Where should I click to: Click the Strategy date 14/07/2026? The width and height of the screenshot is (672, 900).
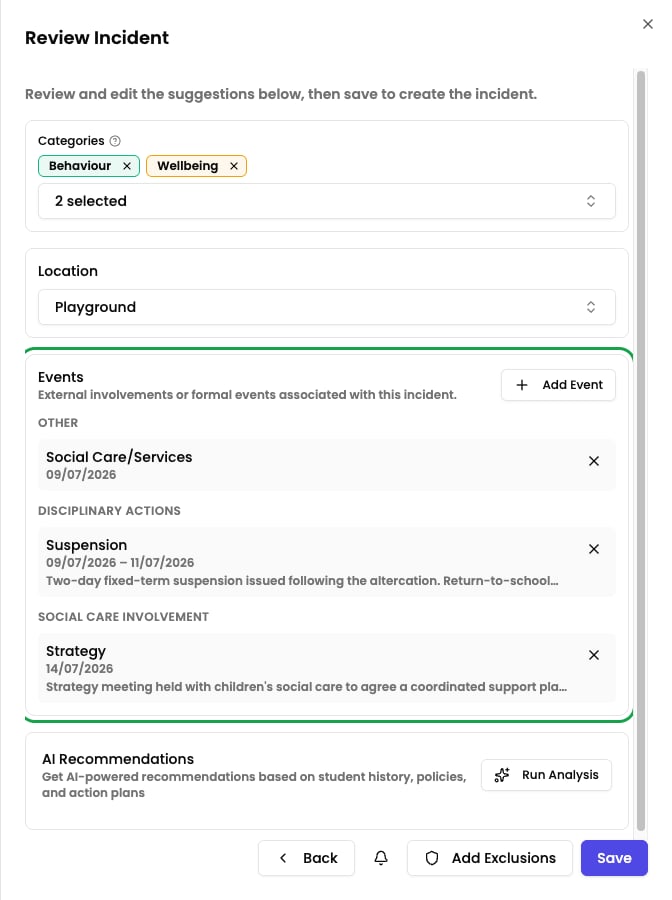(x=79, y=669)
